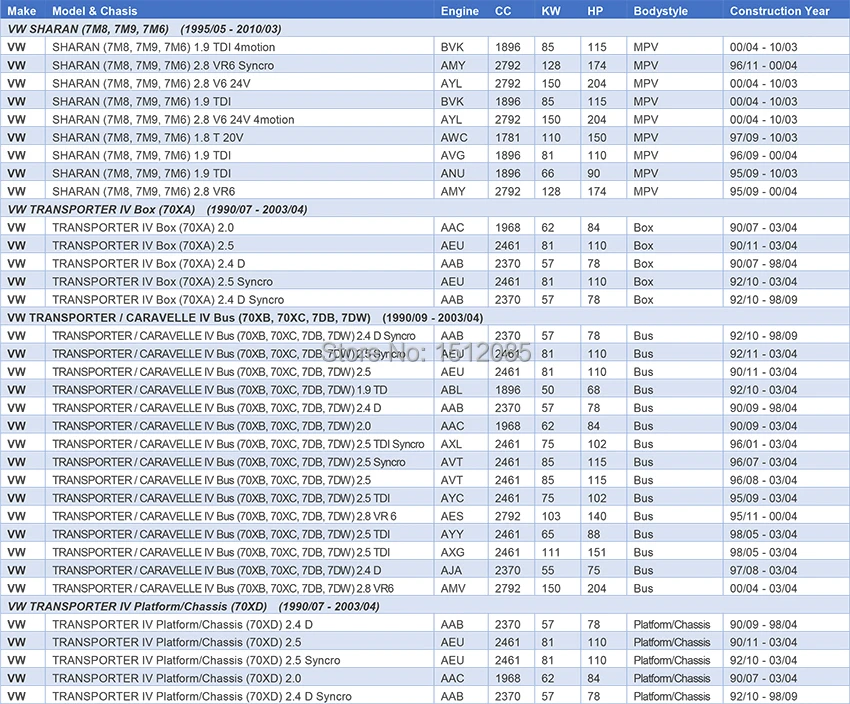Select engine code ANU
Screen dimensions: 850x704
(452, 173)
